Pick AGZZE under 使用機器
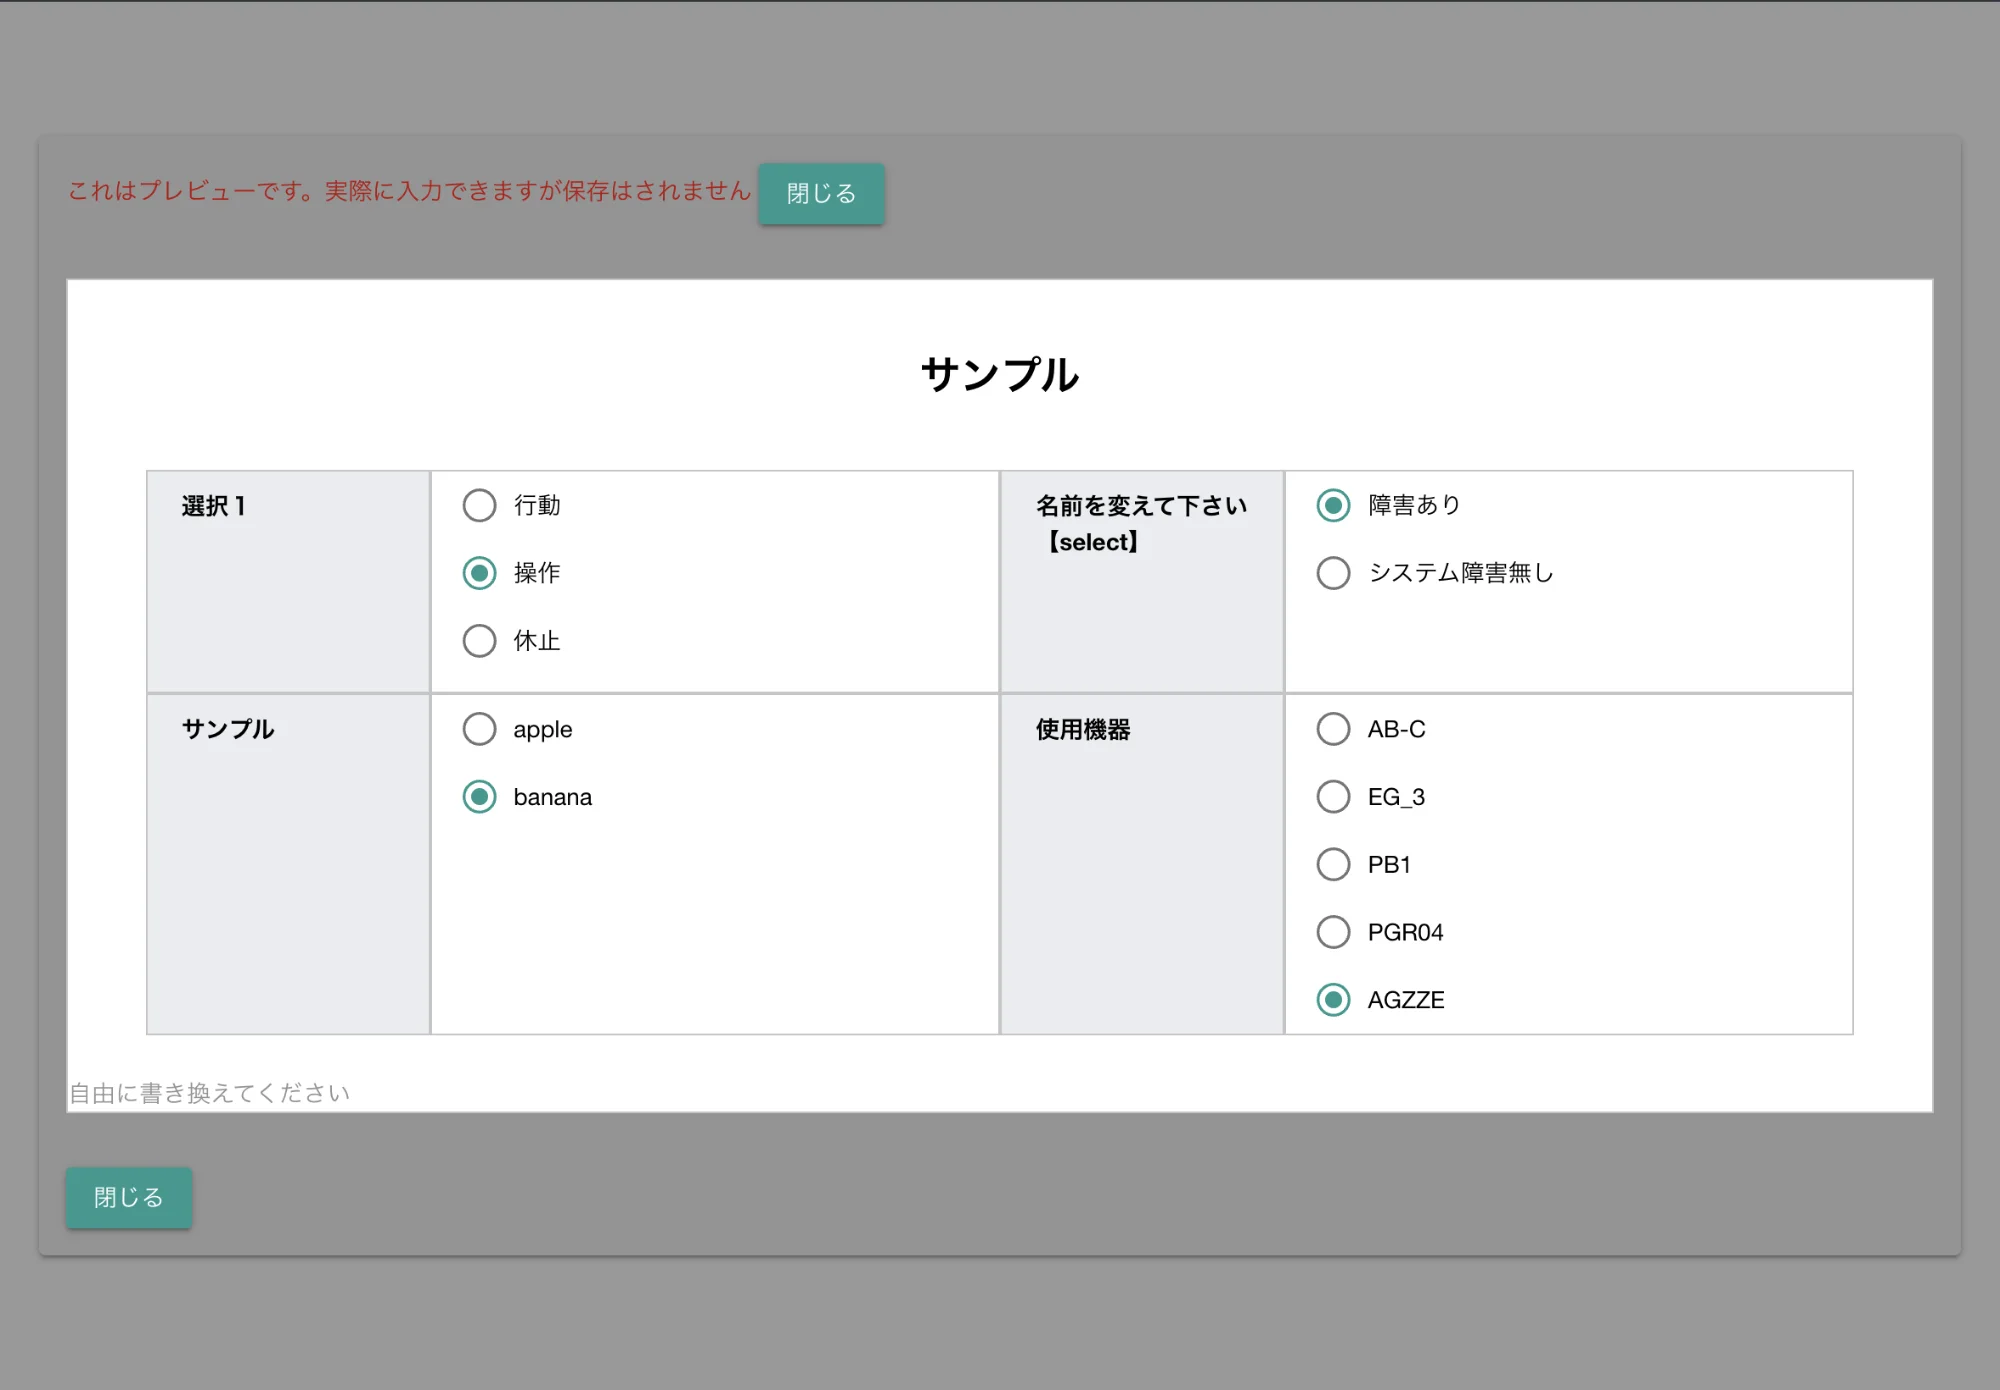The width and height of the screenshot is (2000, 1390). click(x=1333, y=999)
